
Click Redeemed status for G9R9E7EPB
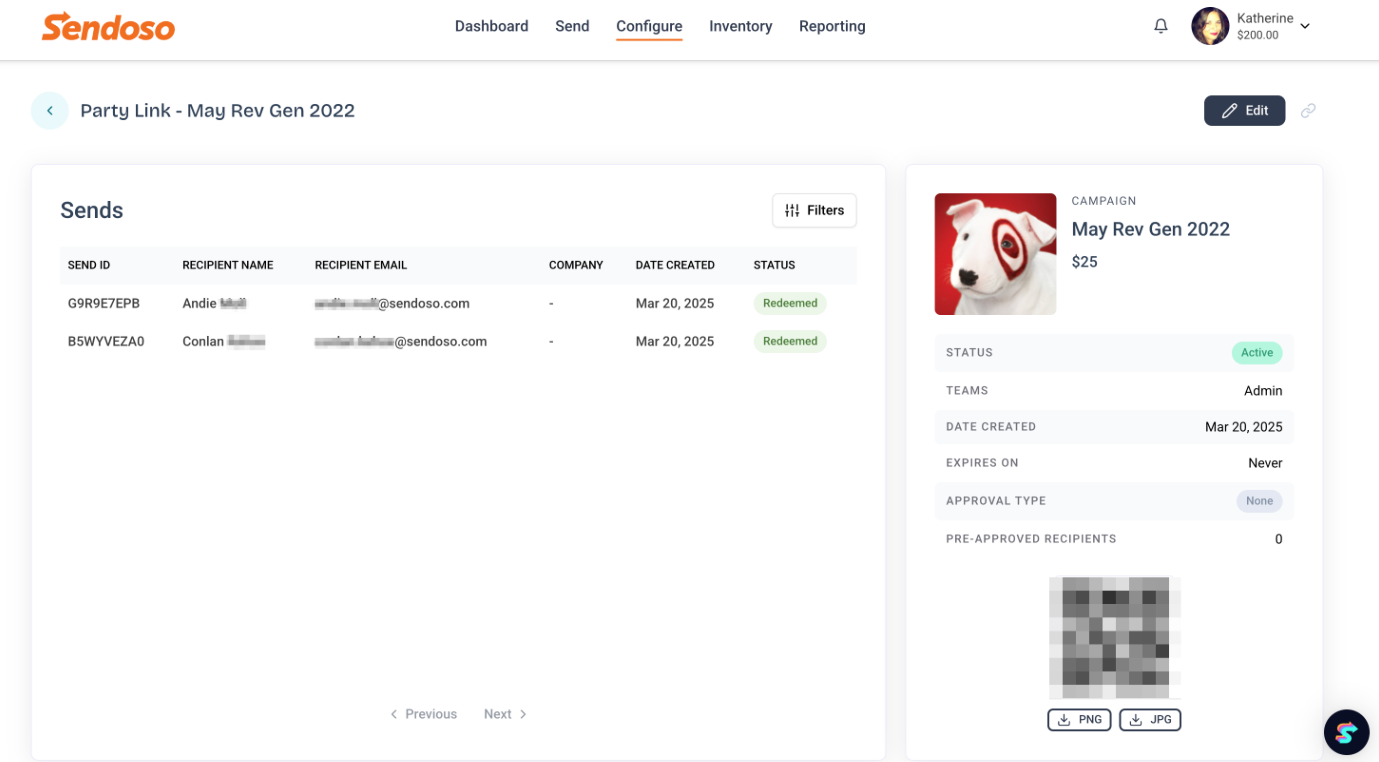coord(790,303)
